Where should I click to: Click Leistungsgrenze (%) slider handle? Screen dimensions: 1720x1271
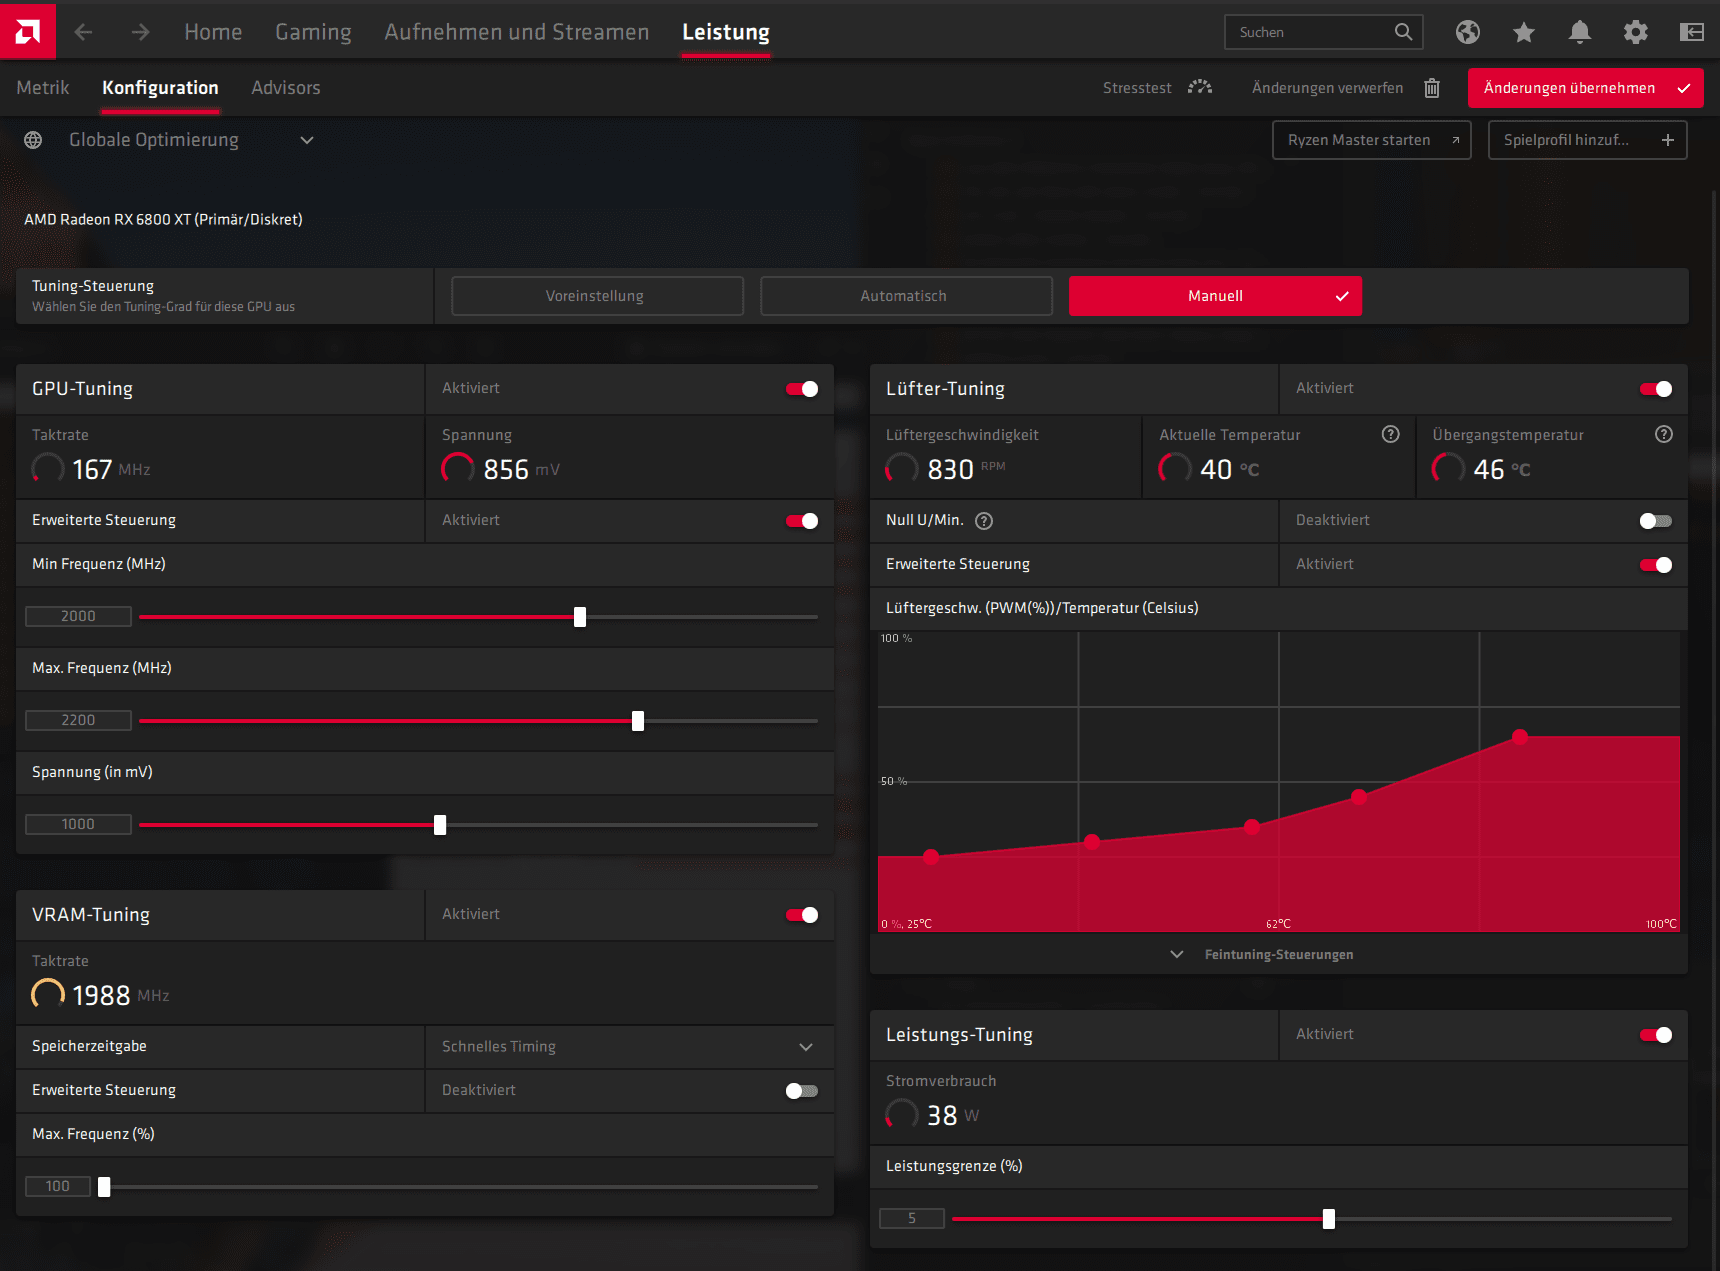coord(1329,1219)
